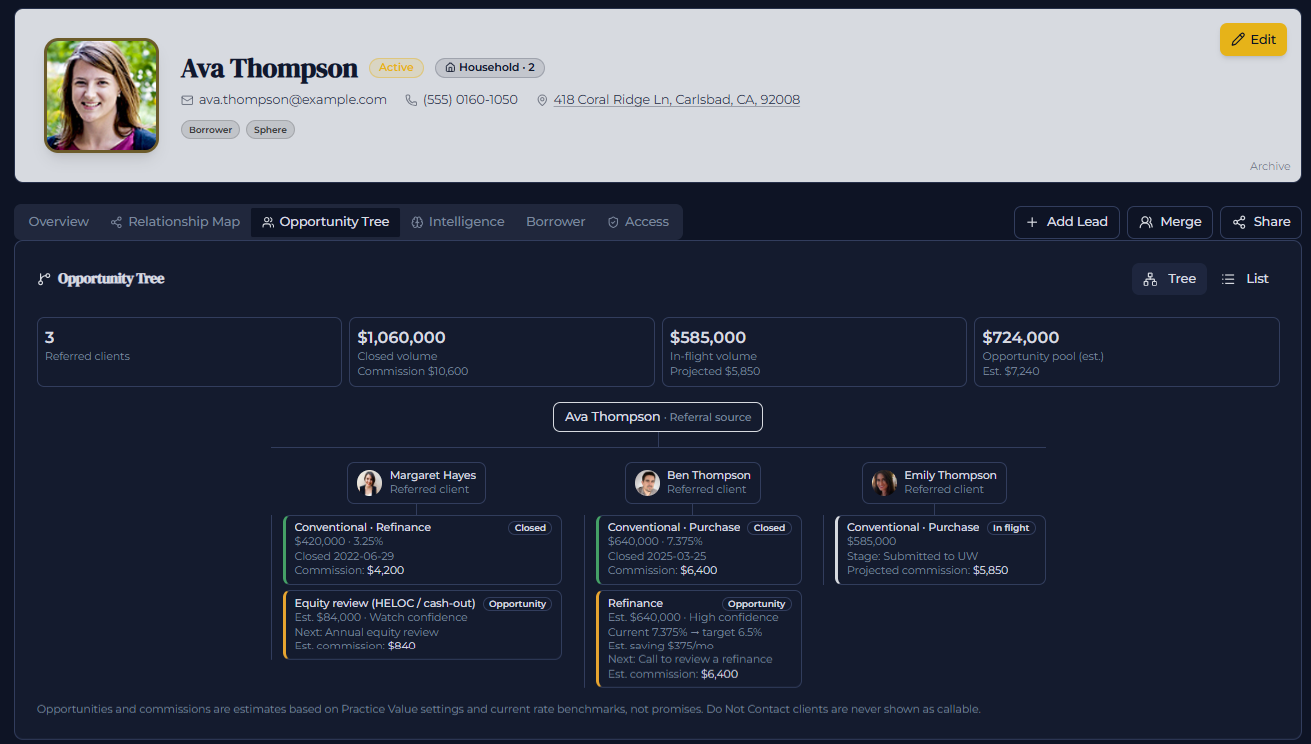Click the Active status badge

click(x=396, y=68)
